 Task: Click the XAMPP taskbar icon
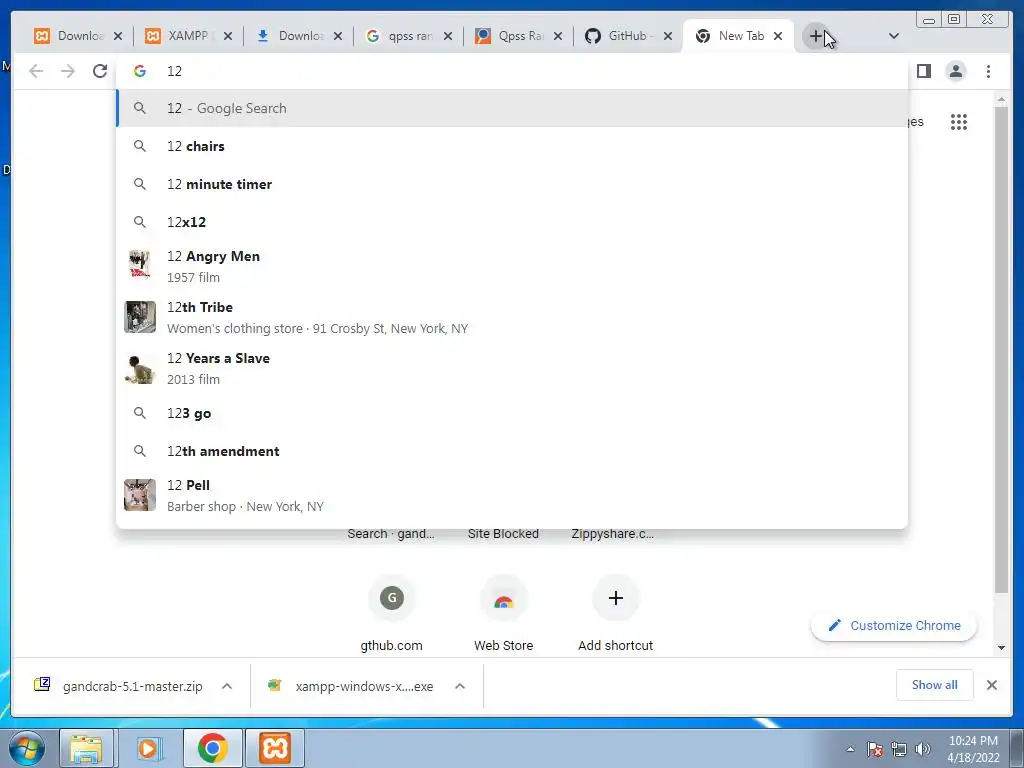(275, 748)
